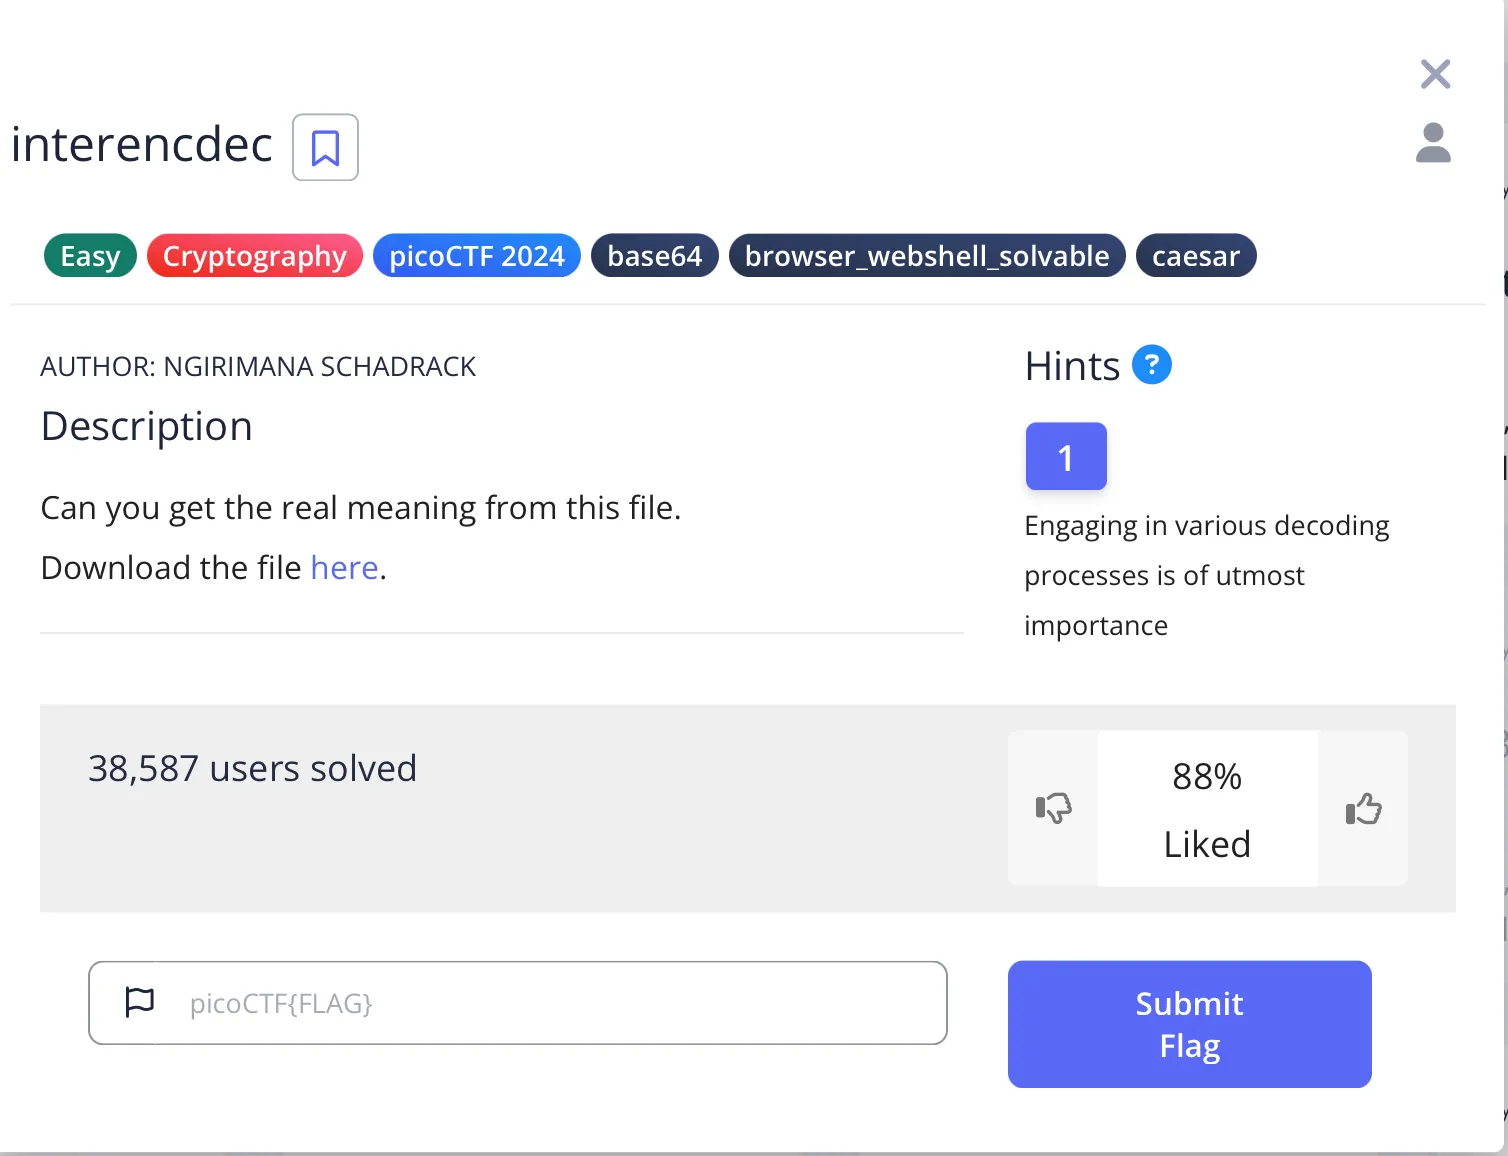Click the 38,587 users solved text
The width and height of the screenshot is (1508, 1156).
(252, 768)
